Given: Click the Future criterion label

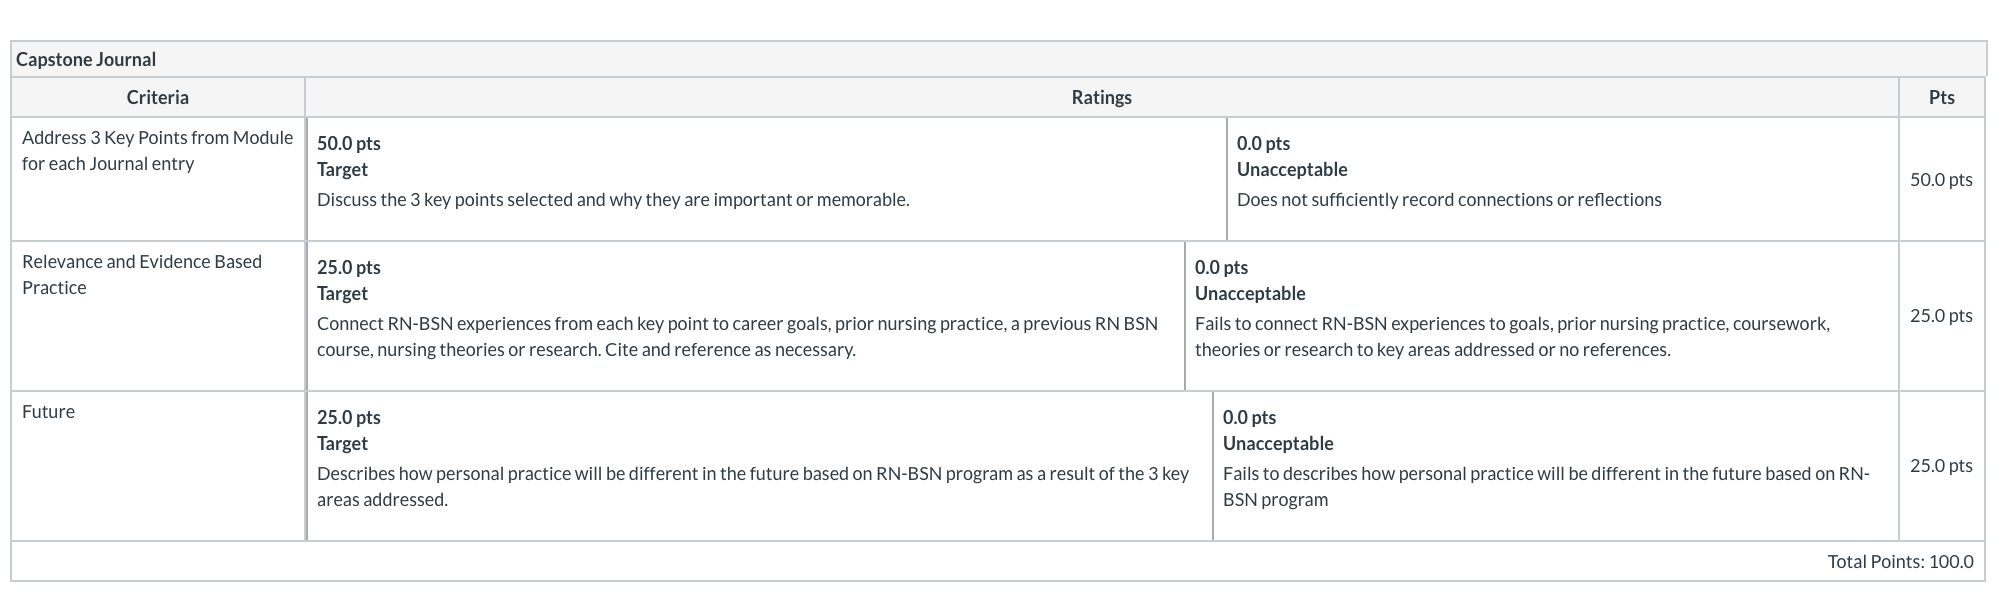Looking at the screenshot, I should tap(48, 411).
